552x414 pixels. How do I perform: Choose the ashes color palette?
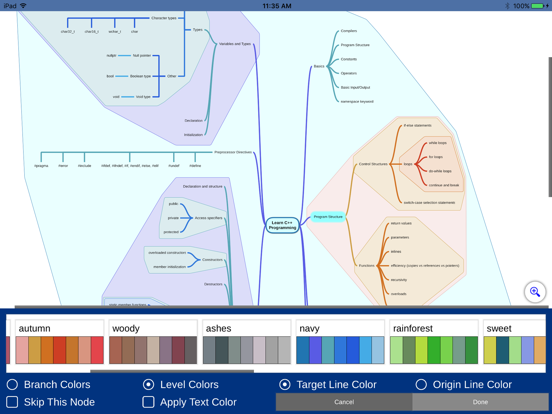(x=247, y=342)
